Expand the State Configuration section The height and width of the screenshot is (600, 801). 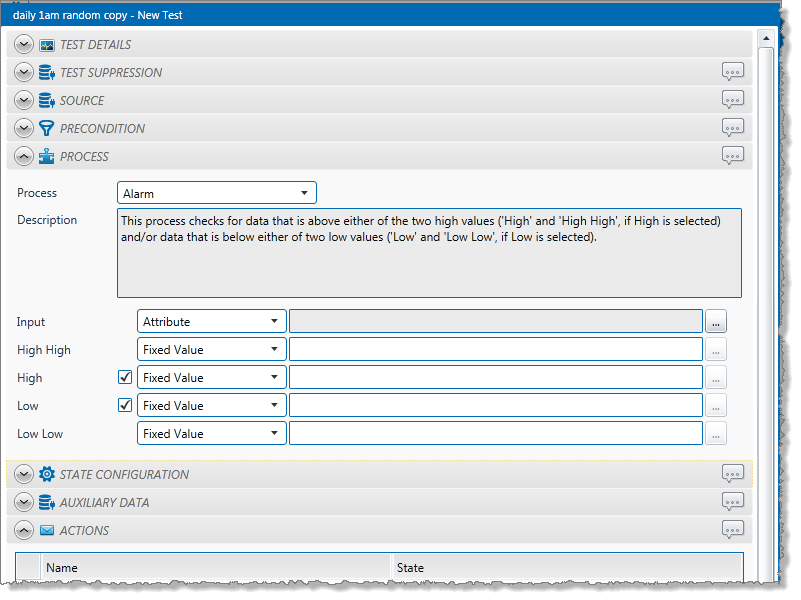pos(24,474)
